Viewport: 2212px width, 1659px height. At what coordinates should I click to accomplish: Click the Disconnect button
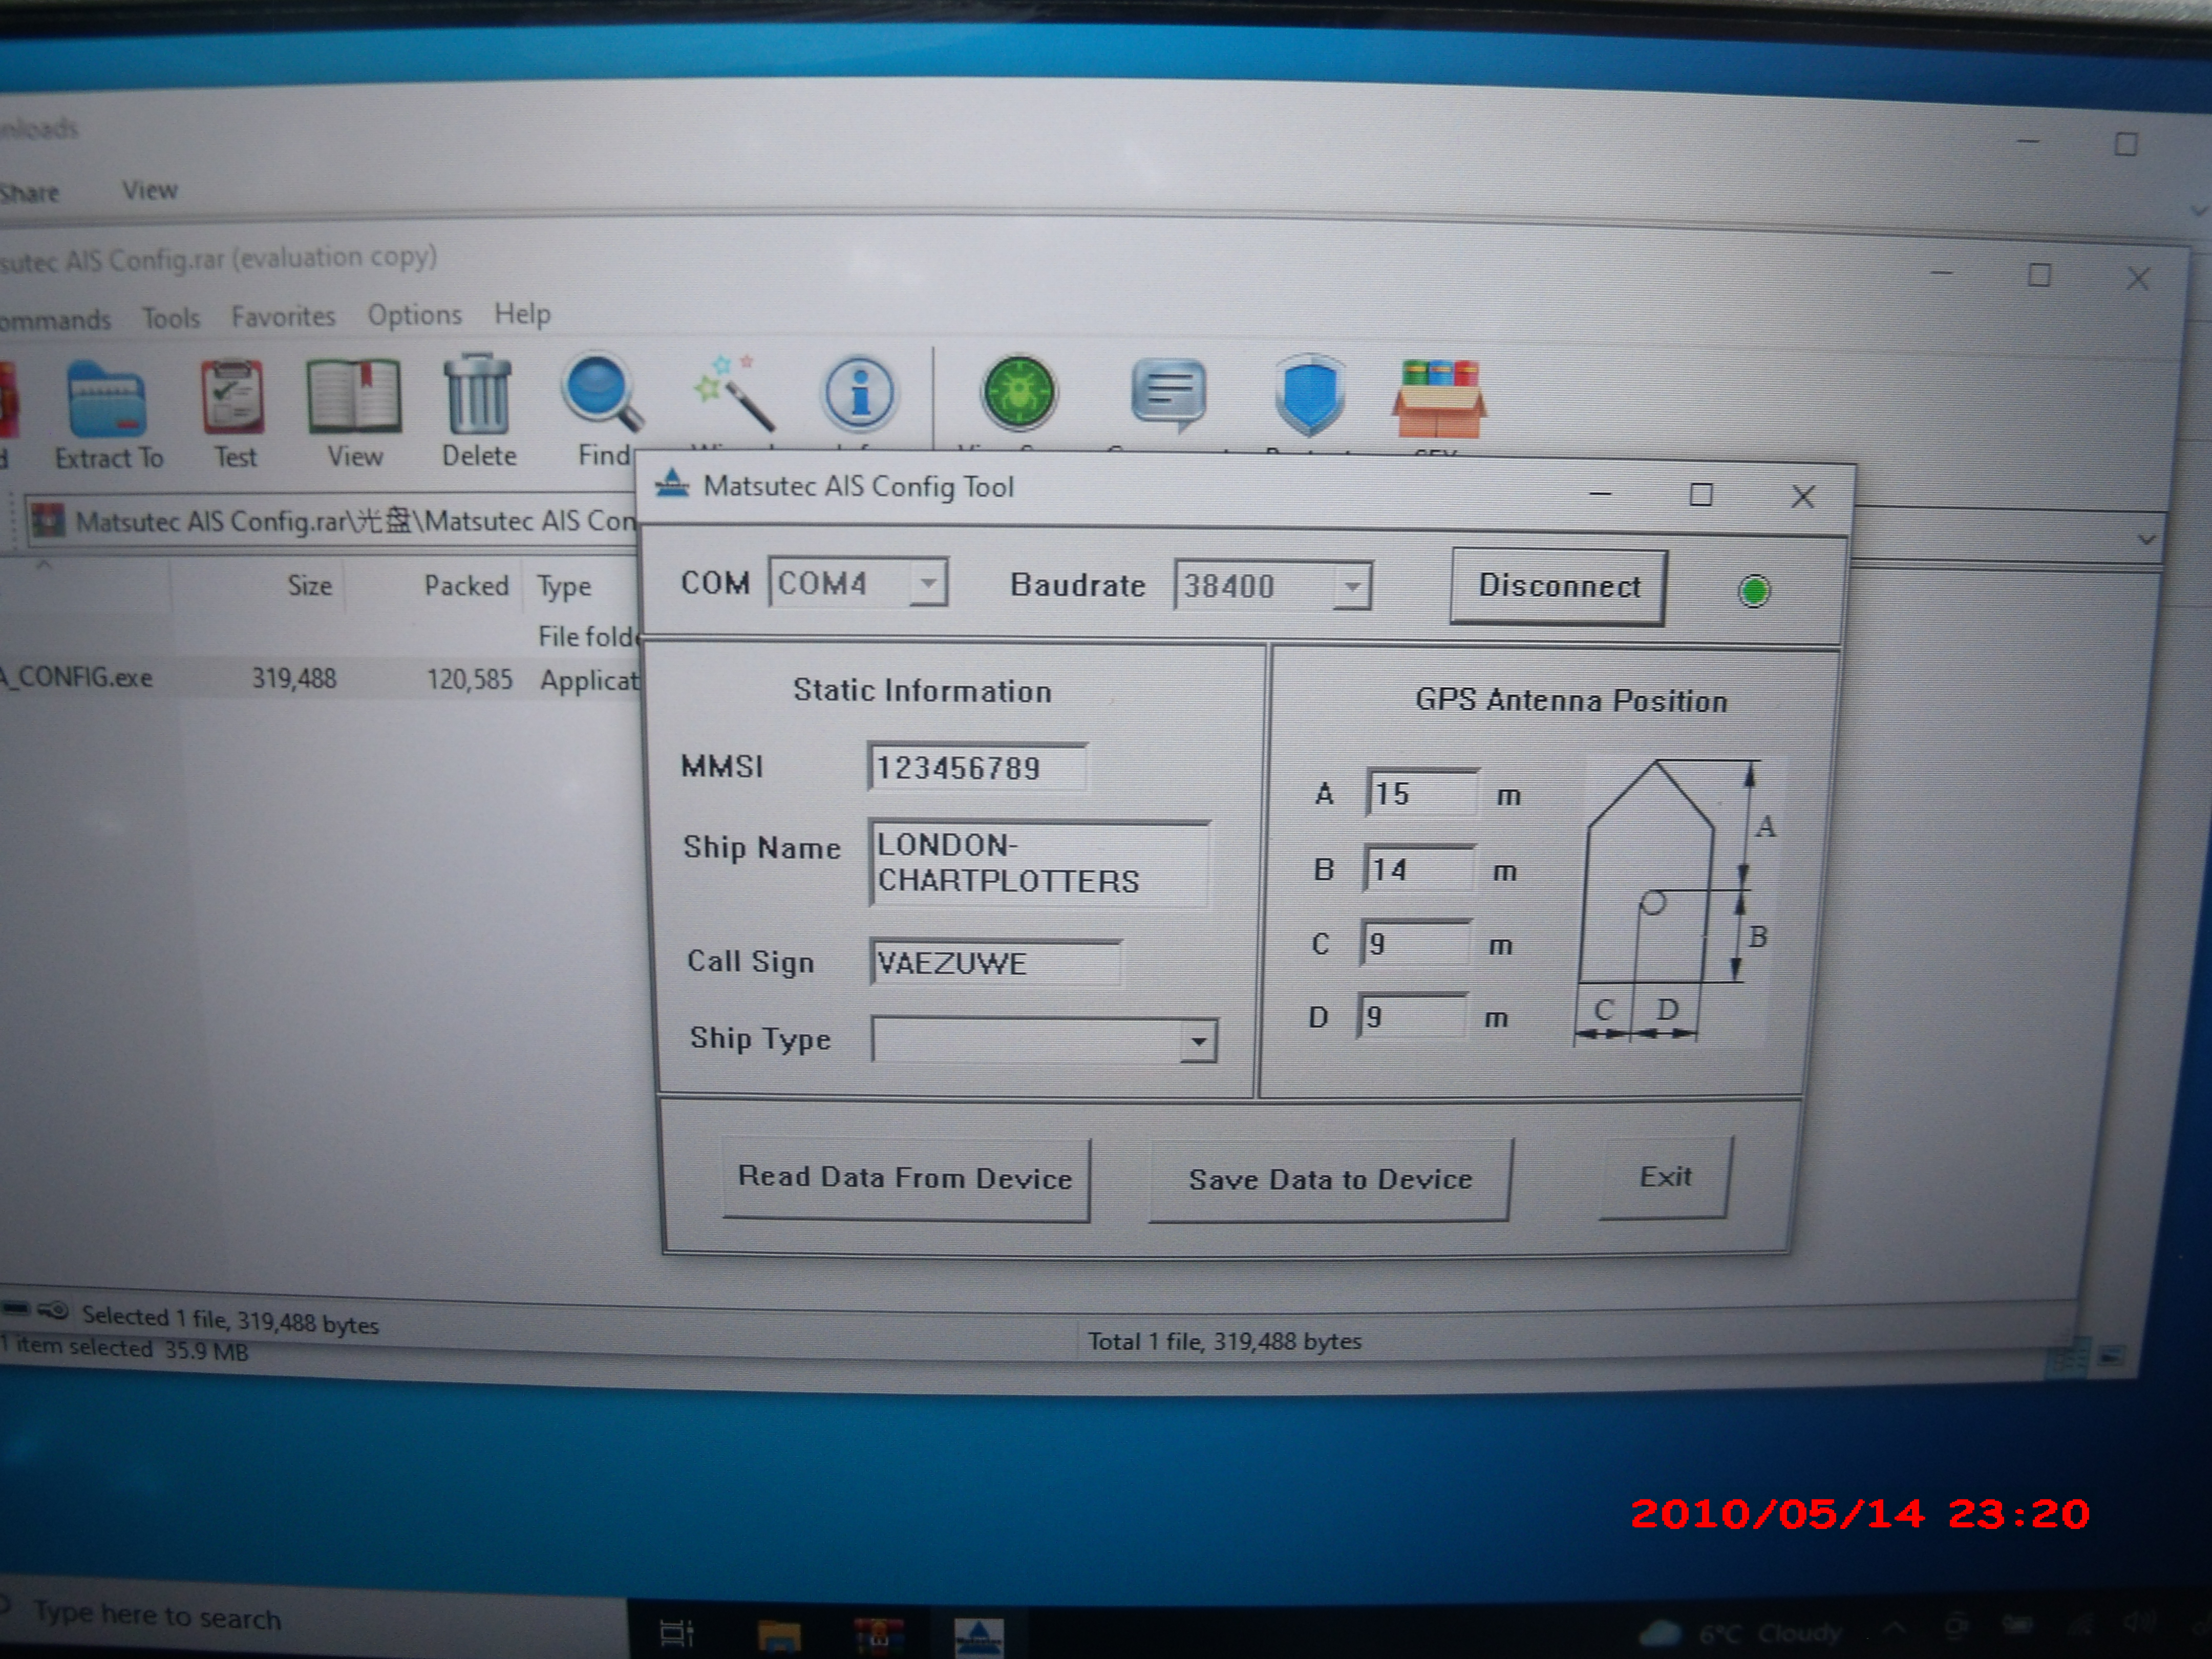tap(1558, 586)
